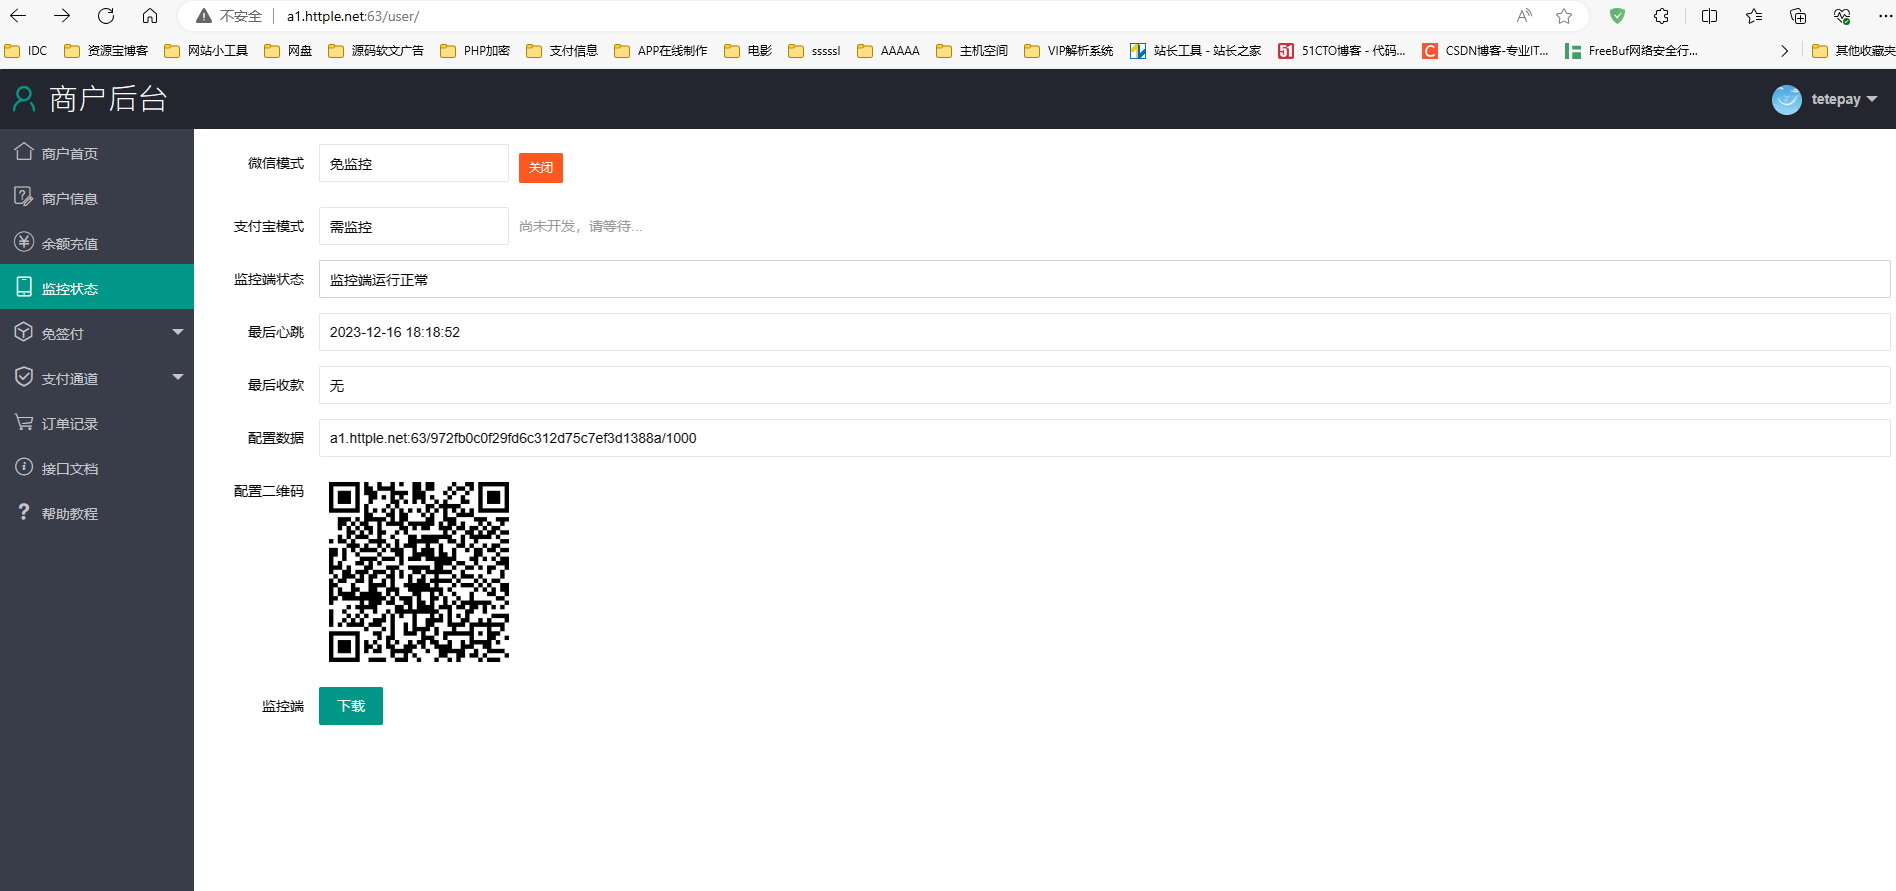Open browser settings and more menu
The image size is (1896, 891).
pyautogui.click(x=1885, y=16)
